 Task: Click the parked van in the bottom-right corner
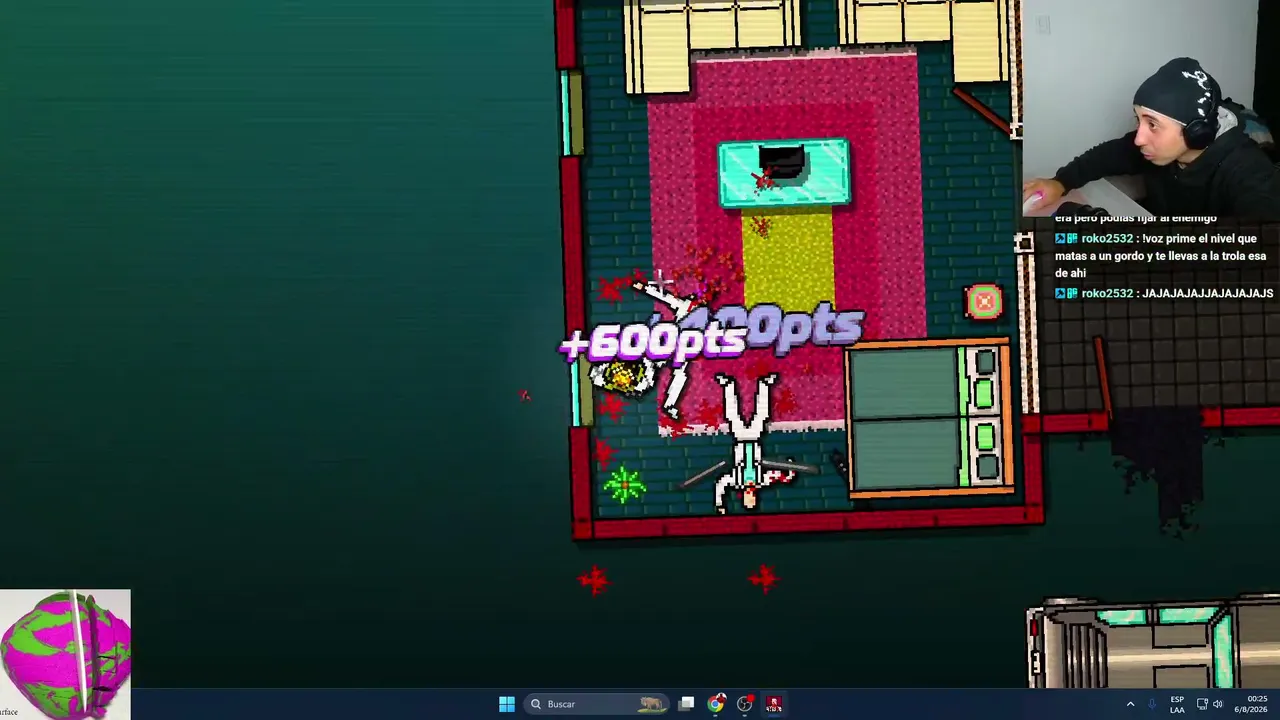[1154, 644]
